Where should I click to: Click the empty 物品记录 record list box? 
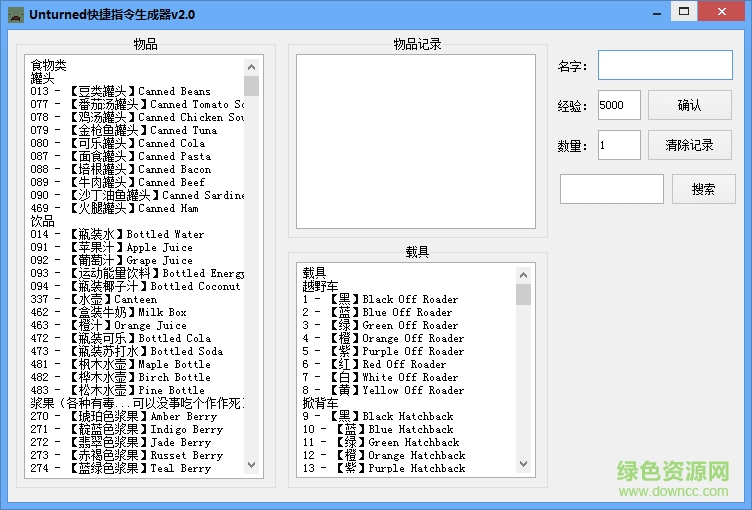click(416, 142)
